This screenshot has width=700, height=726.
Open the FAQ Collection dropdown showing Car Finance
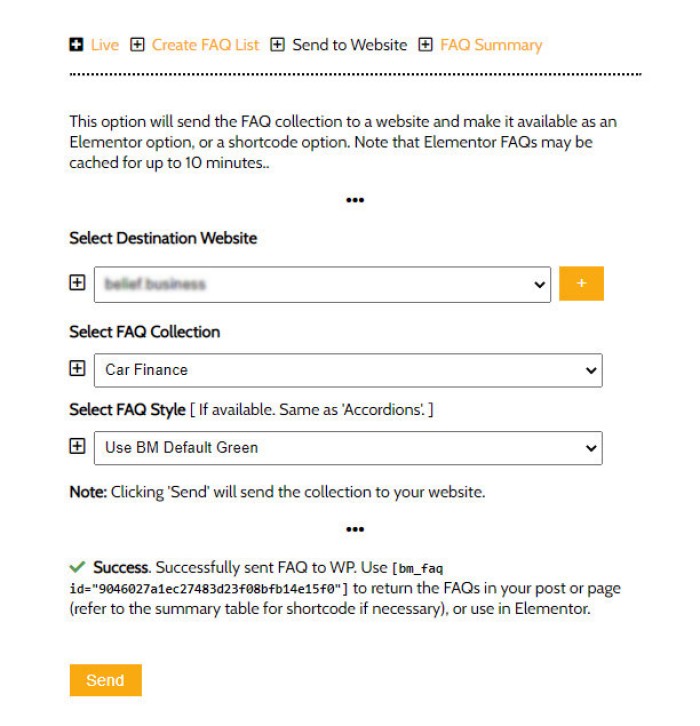348,370
